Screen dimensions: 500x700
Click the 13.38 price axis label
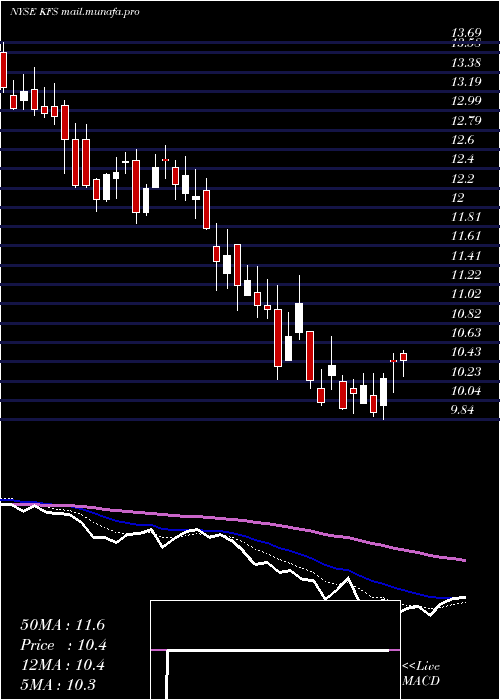point(466,63)
